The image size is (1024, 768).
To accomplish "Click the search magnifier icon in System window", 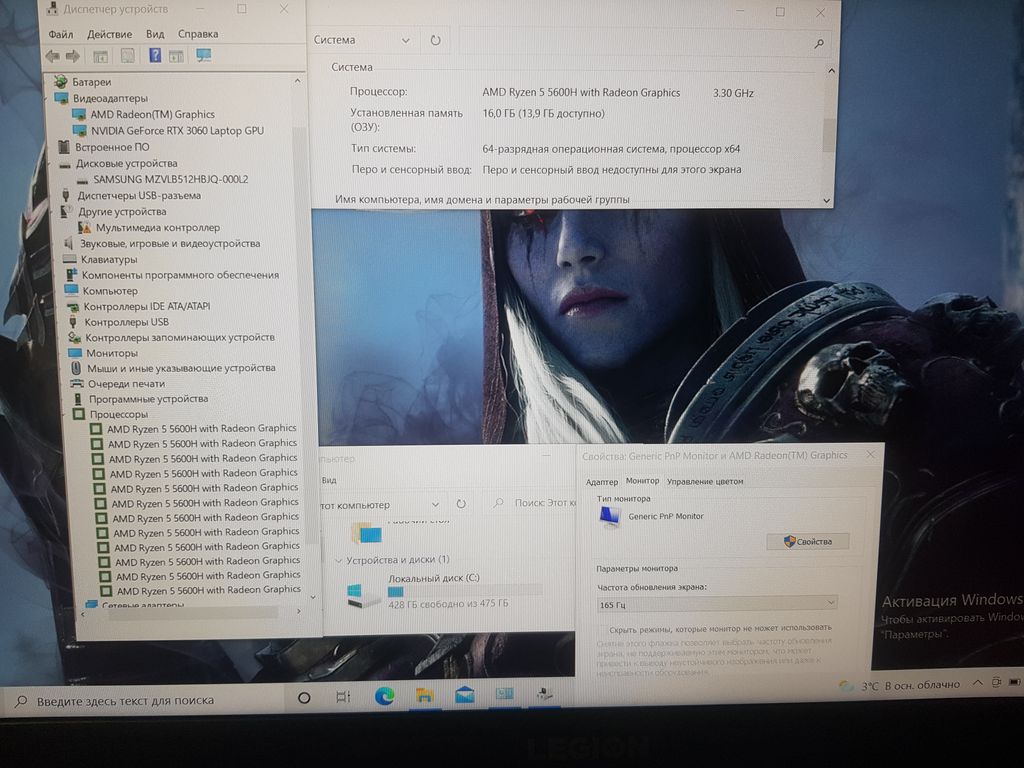I will [x=818, y=44].
